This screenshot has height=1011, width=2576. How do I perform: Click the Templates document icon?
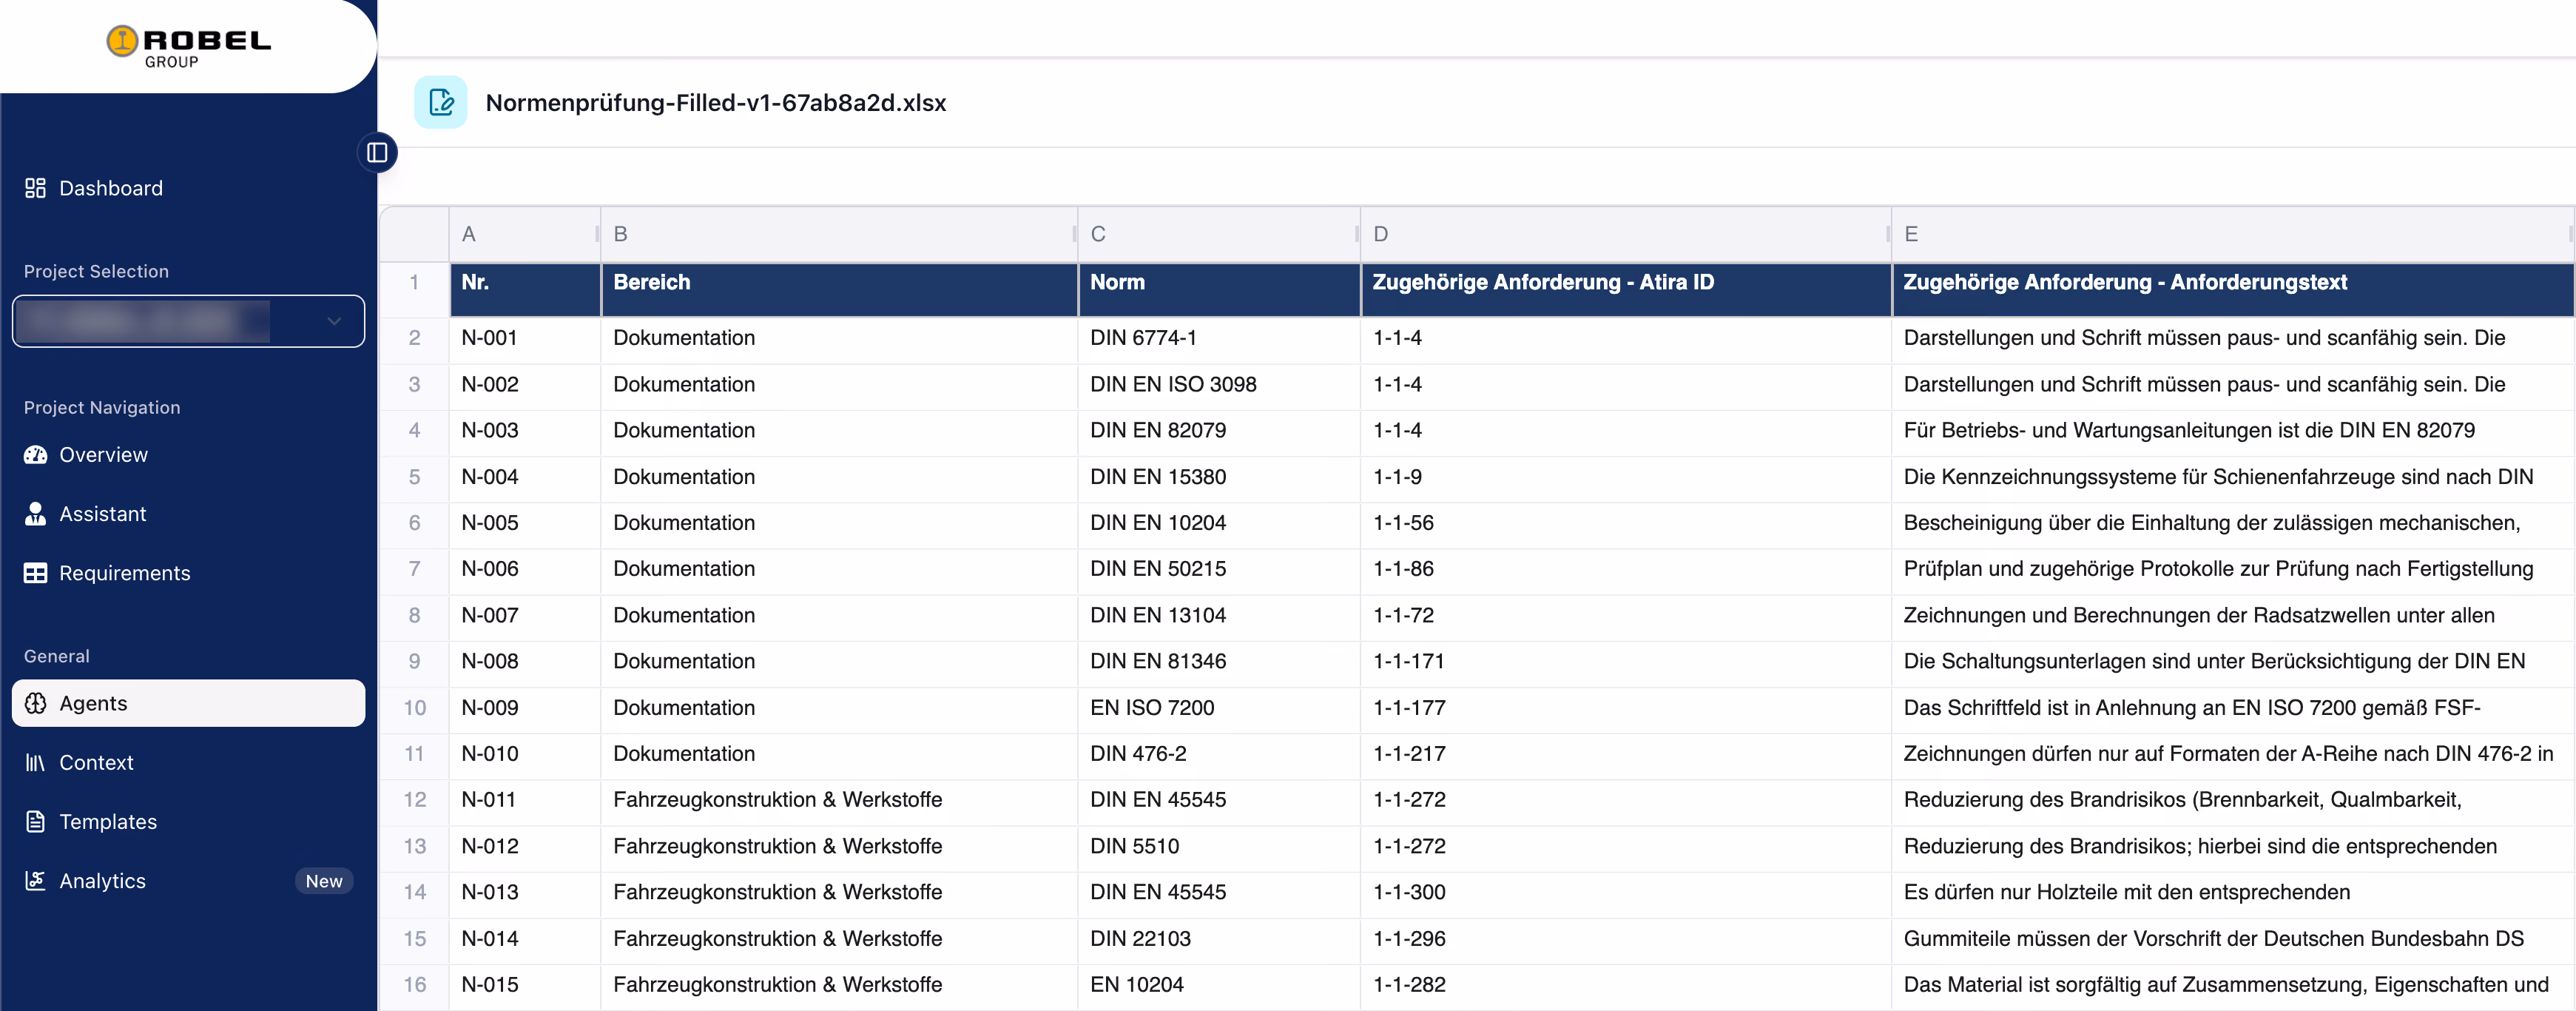[36, 821]
